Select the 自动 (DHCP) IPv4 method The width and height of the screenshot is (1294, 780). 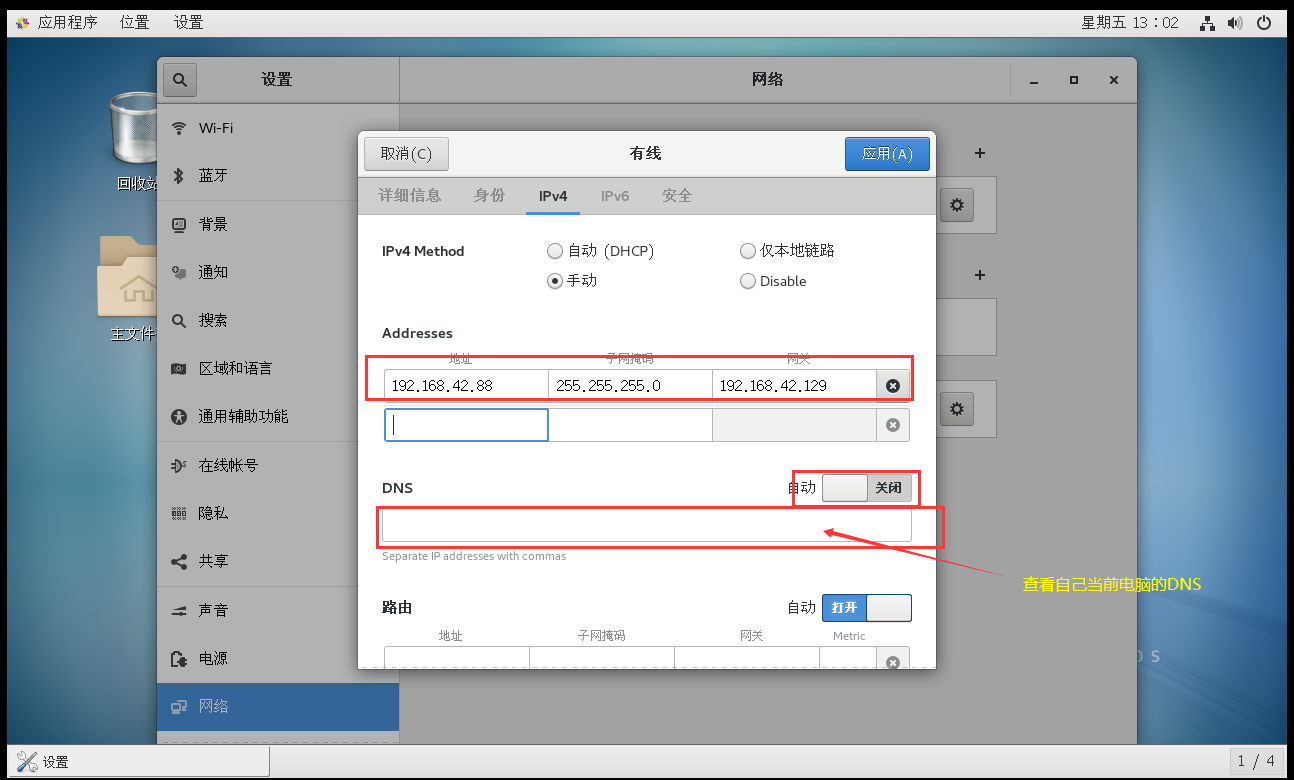coord(600,251)
